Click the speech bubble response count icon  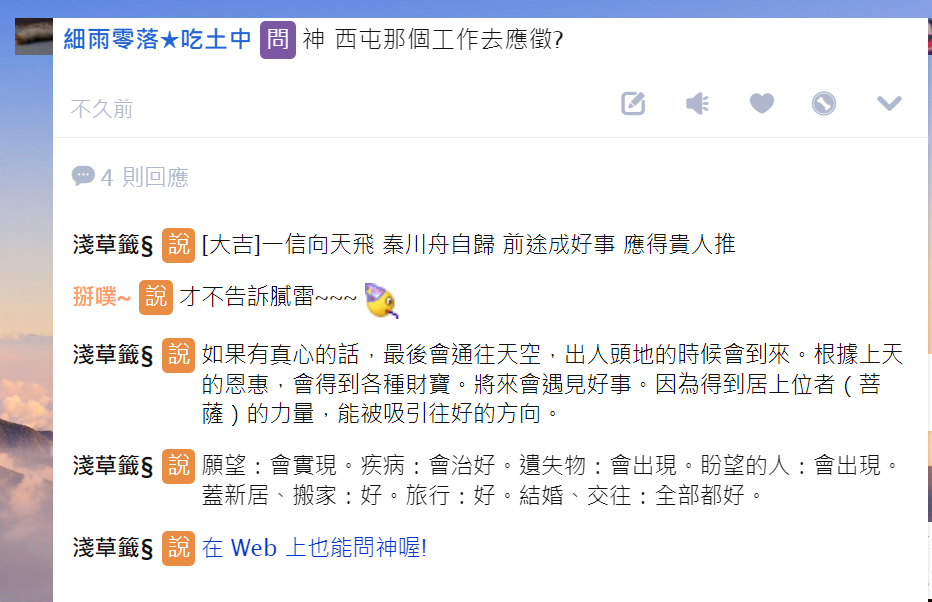point(83,176)
